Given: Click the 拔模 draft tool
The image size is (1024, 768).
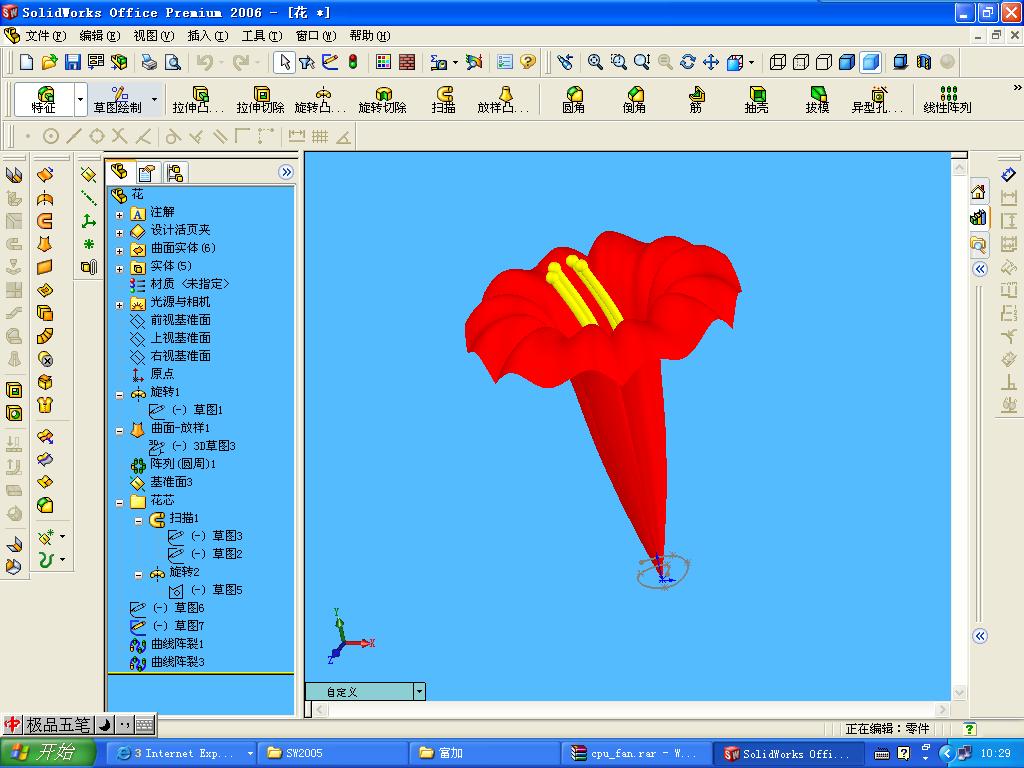Looking at the screenshot, I should [x=817, y=100].
